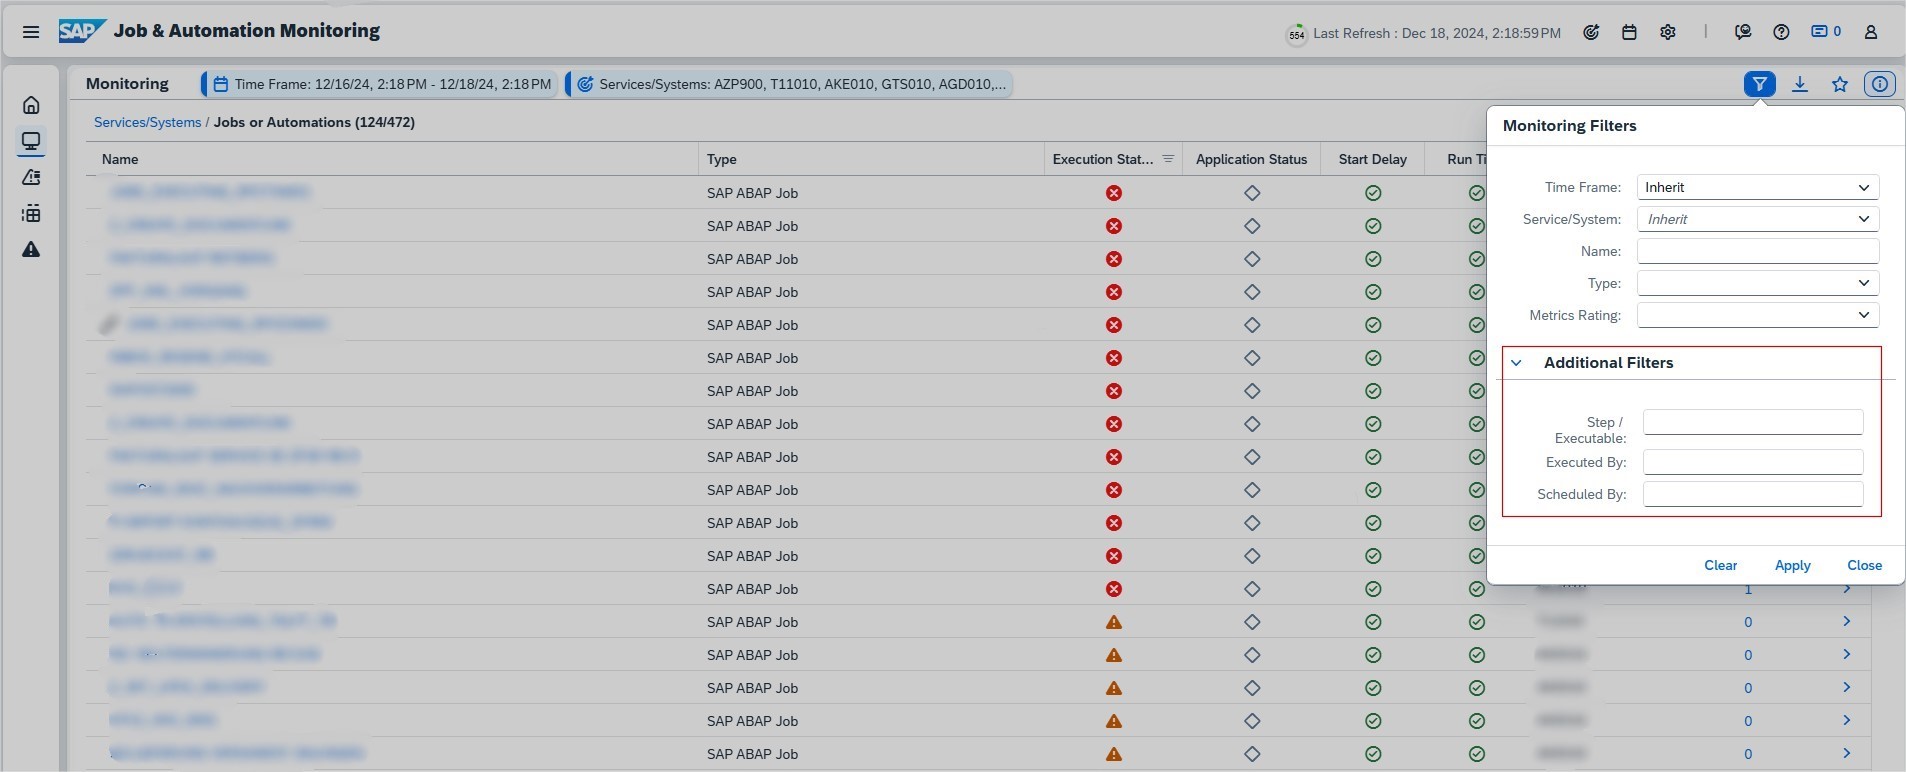Click the Time Frame filter chip
The image size is (1906, 772).
click(x=381, y=84)
